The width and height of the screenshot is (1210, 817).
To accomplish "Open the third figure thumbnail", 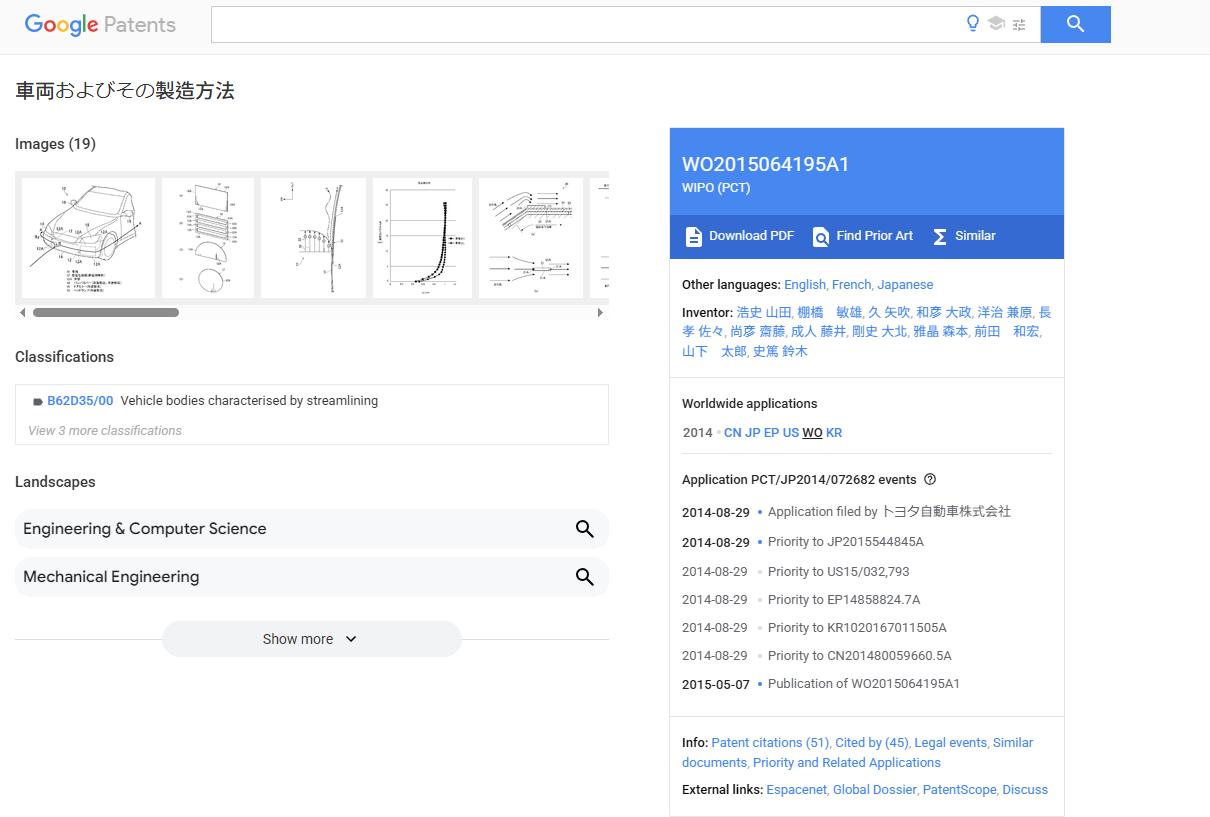I will point(314,238).
